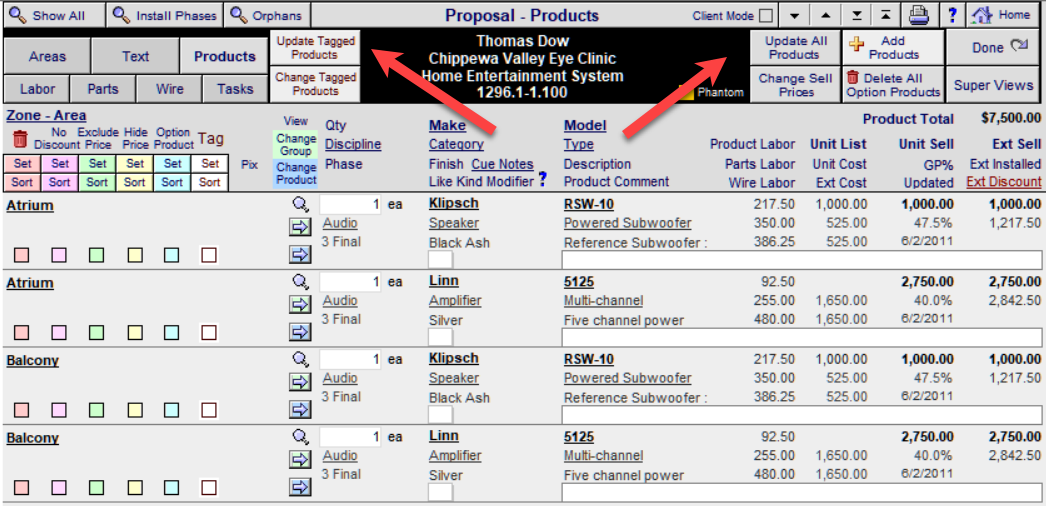
Task: Change group arrow for Atrium Klipsch row
Action: pos(300,227)
